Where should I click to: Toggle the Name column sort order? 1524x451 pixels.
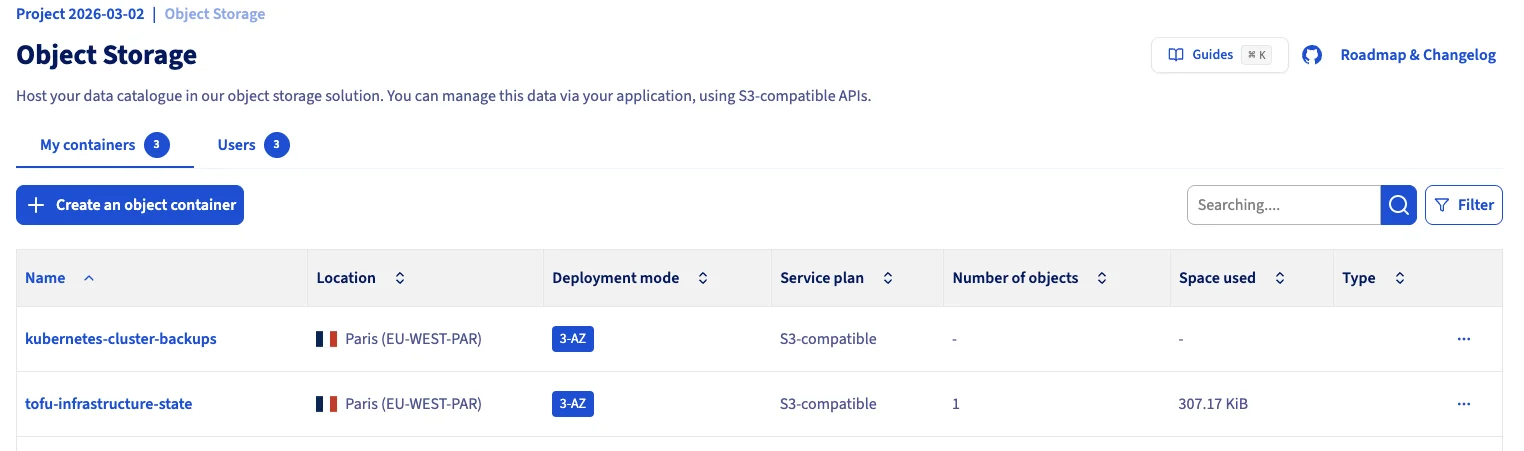(x=89, y=278)
